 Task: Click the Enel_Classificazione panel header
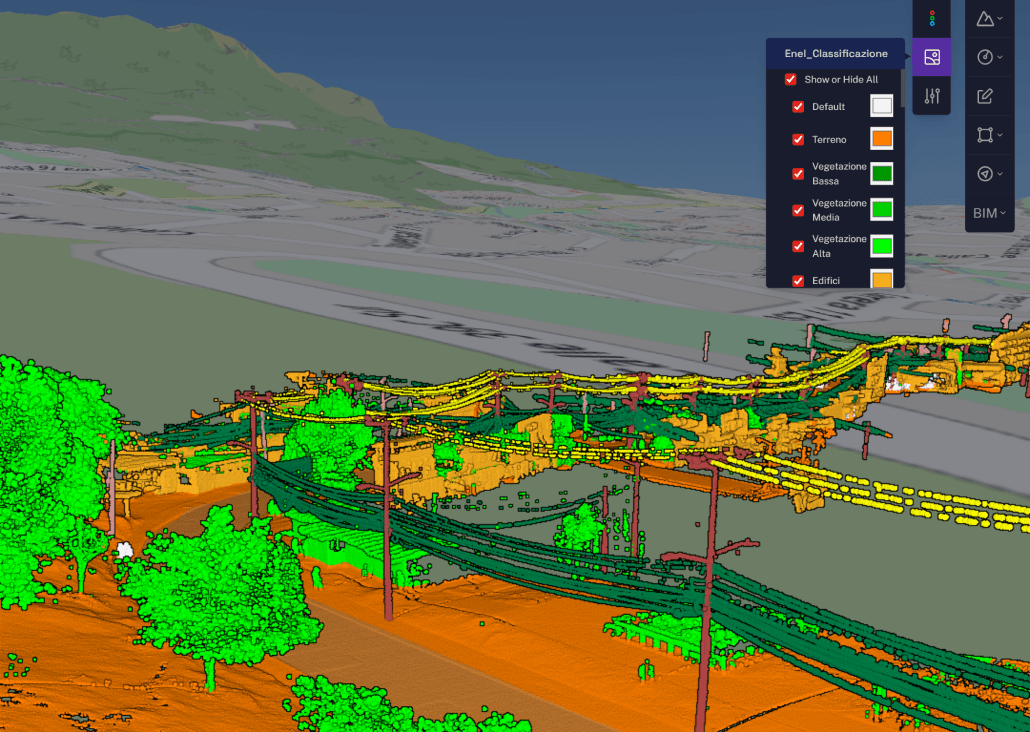point(835,54)
